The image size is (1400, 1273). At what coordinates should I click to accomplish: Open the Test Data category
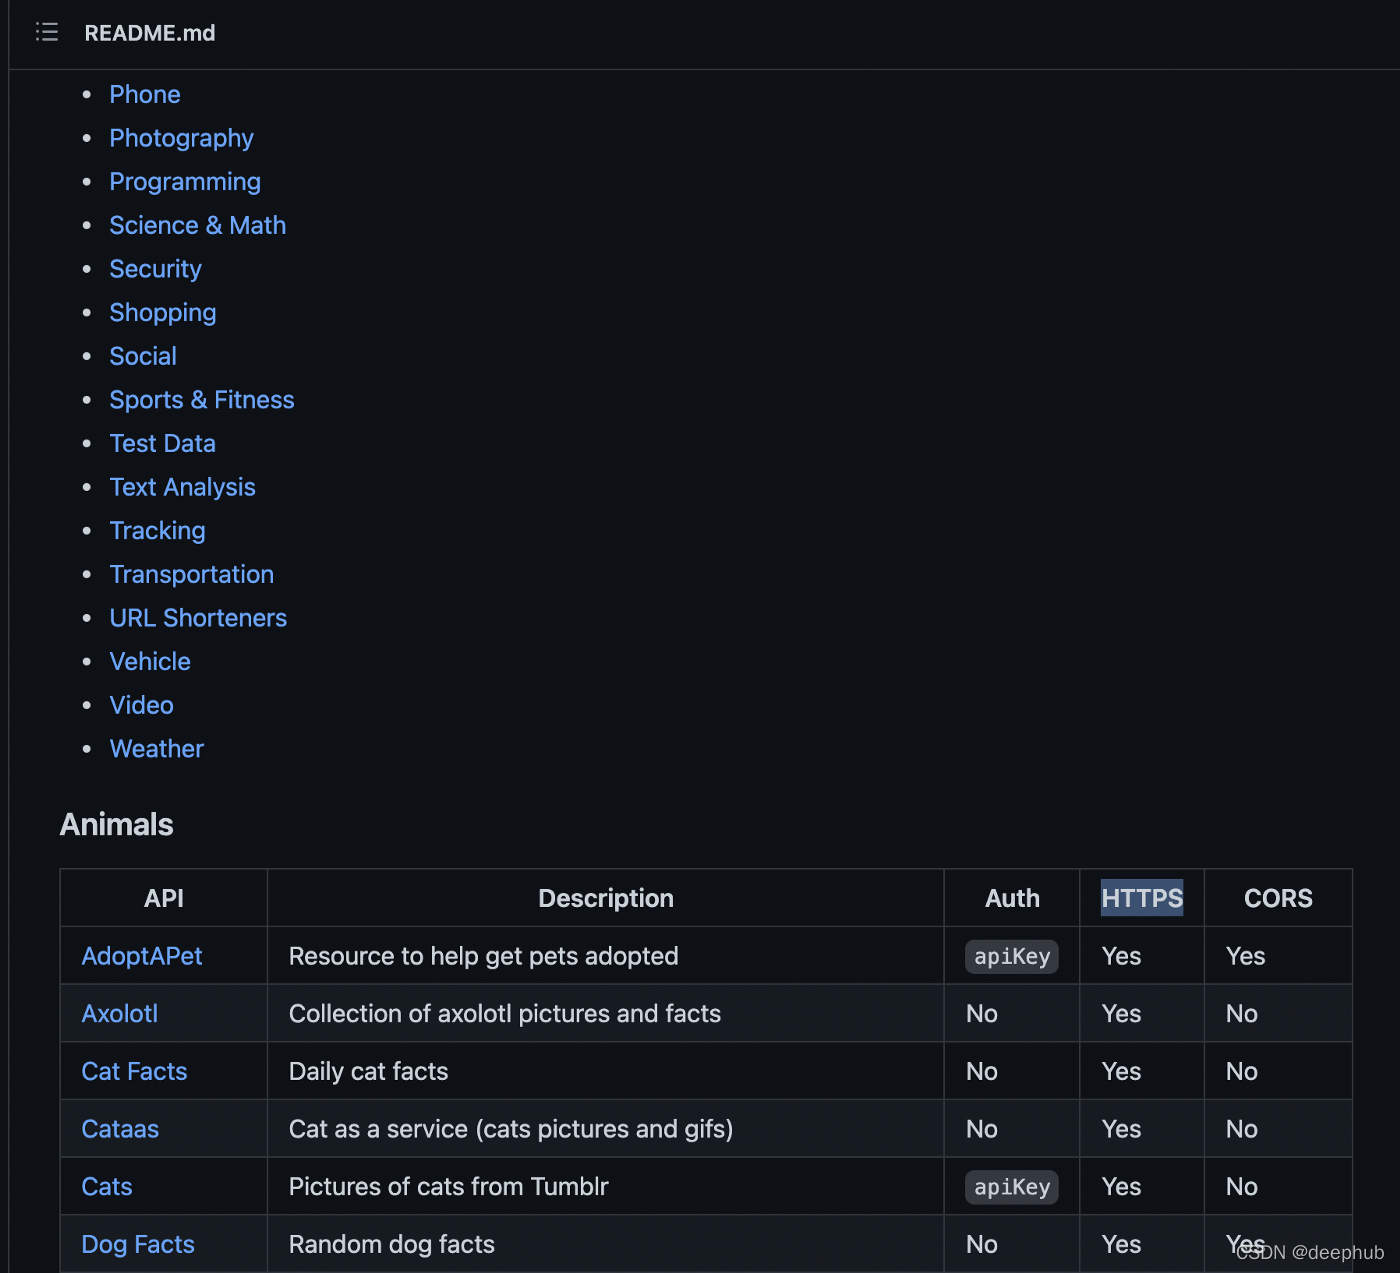(162, 444)
